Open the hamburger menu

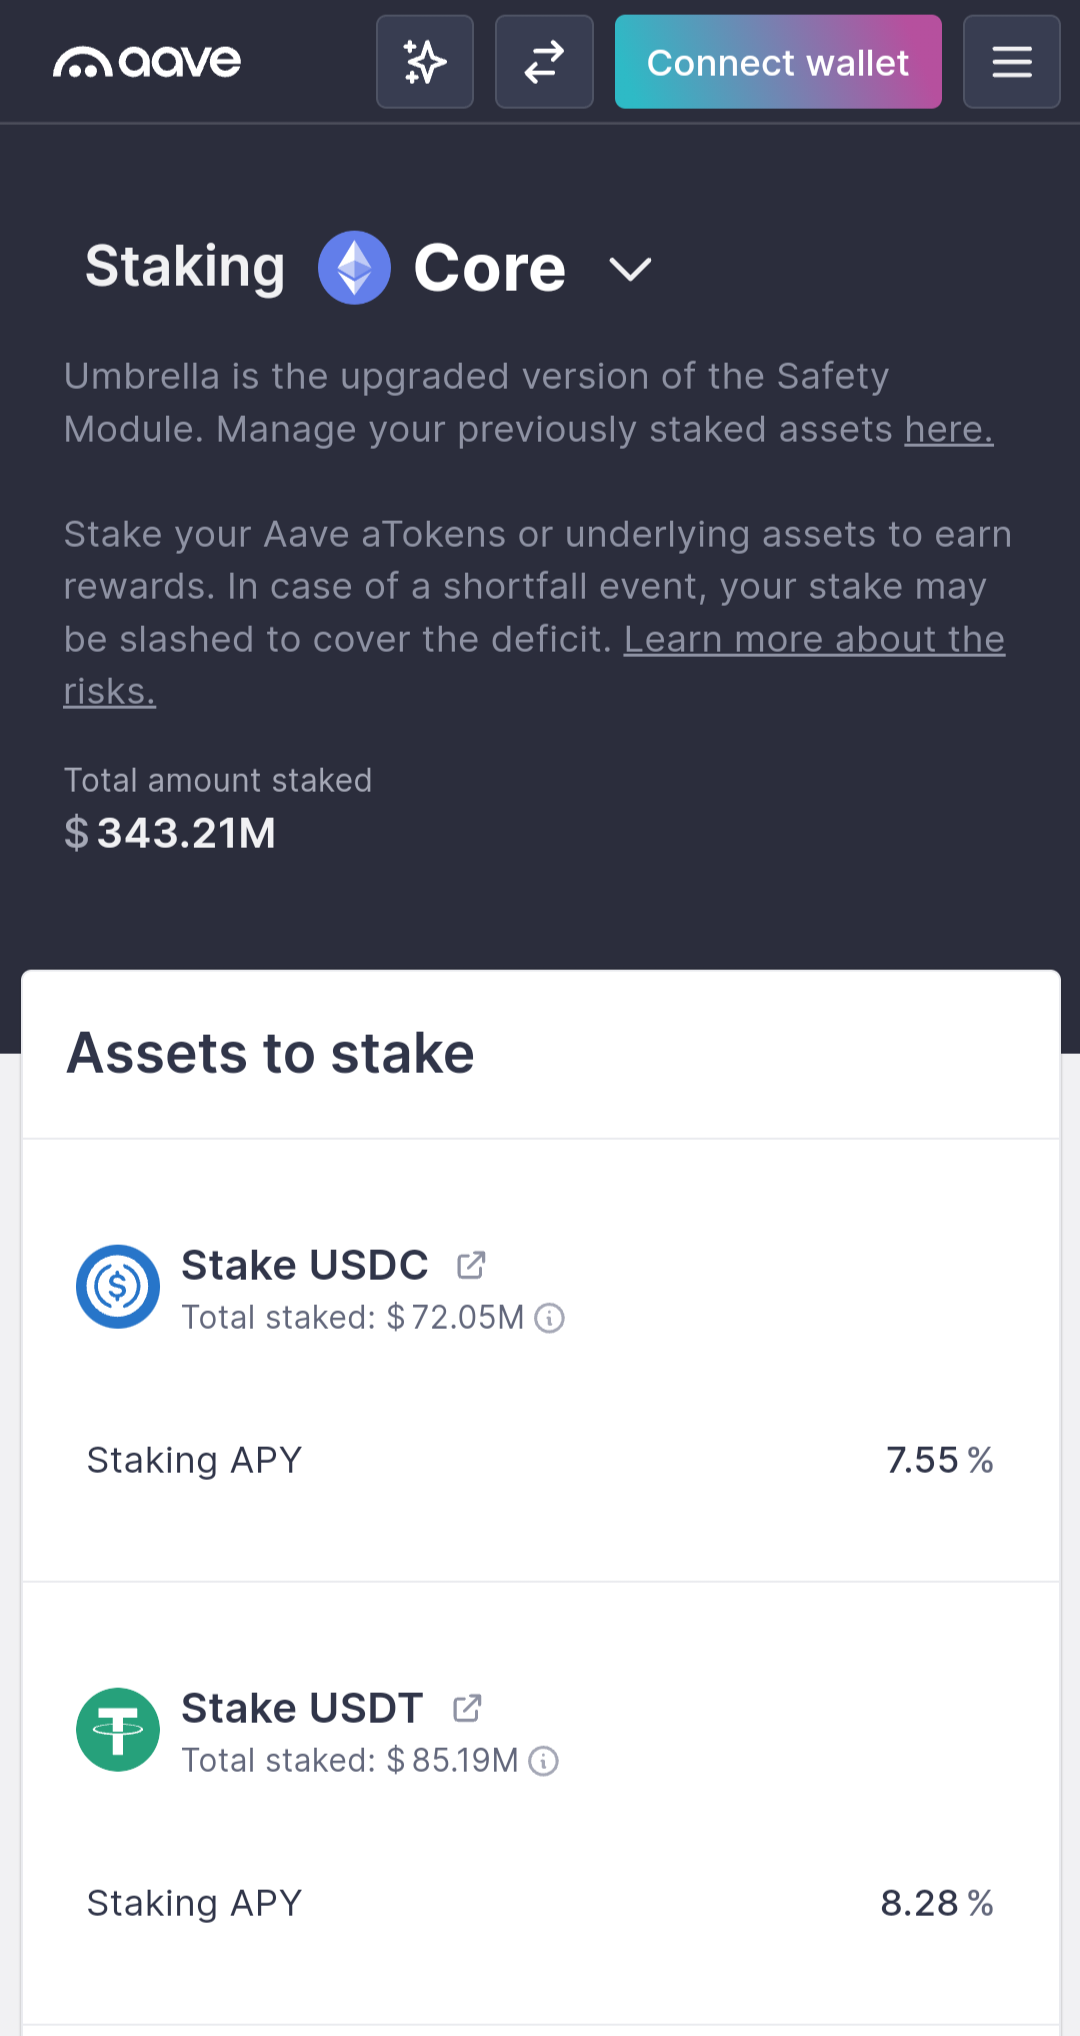coord(1011,62)
